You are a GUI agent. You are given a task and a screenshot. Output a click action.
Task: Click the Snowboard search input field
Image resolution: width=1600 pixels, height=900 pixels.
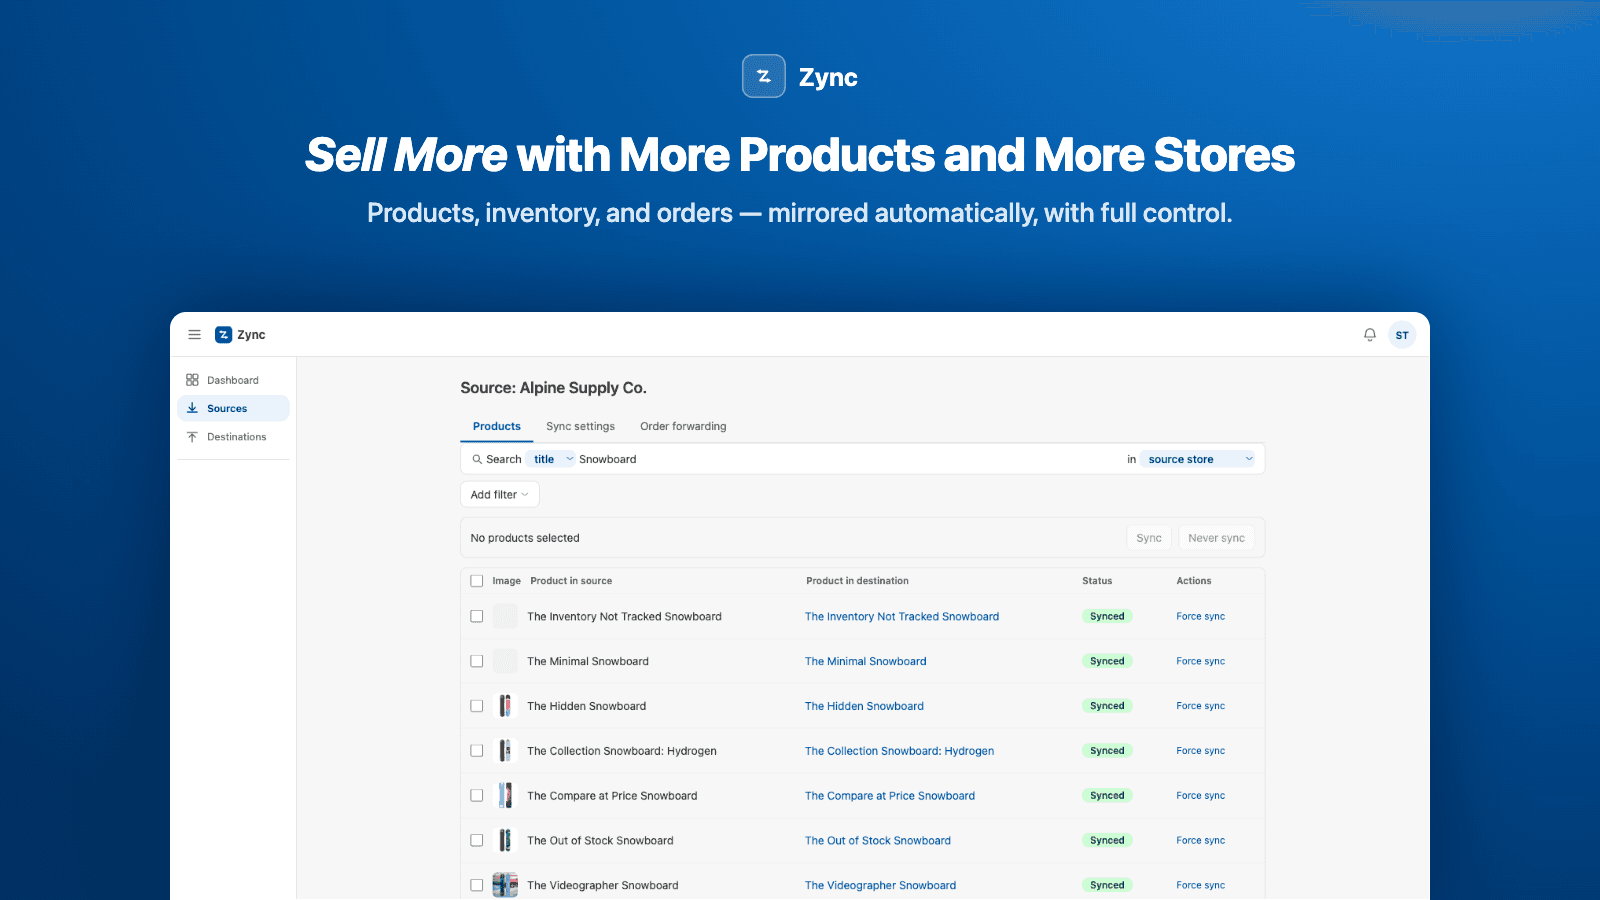click(850, 459)
